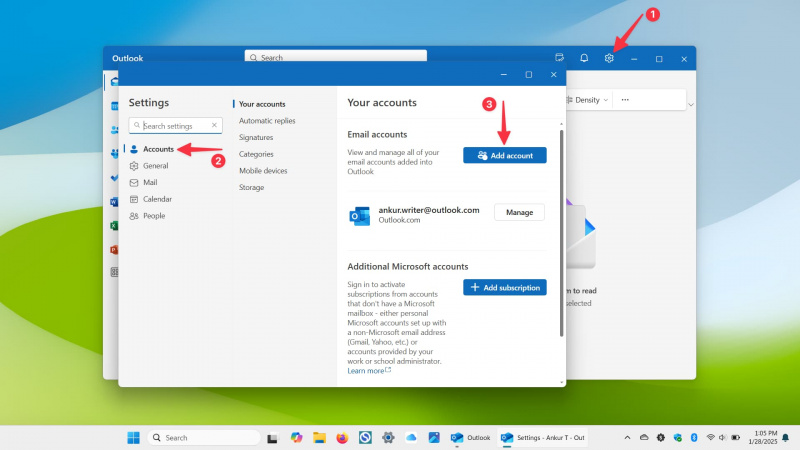Click the Add account button
Screen dimensions: 800x450
[x=505, y=155]
